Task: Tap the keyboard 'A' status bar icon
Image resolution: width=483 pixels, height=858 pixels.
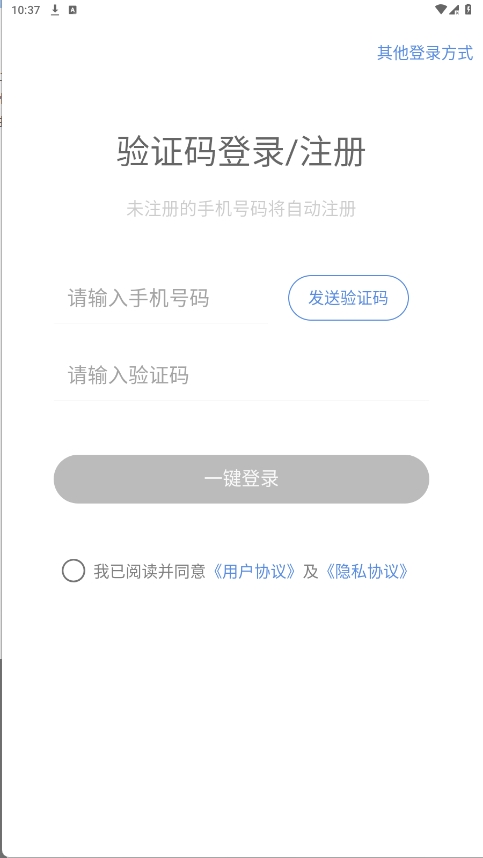Action: pyautogui.click(x=73, y=10)
